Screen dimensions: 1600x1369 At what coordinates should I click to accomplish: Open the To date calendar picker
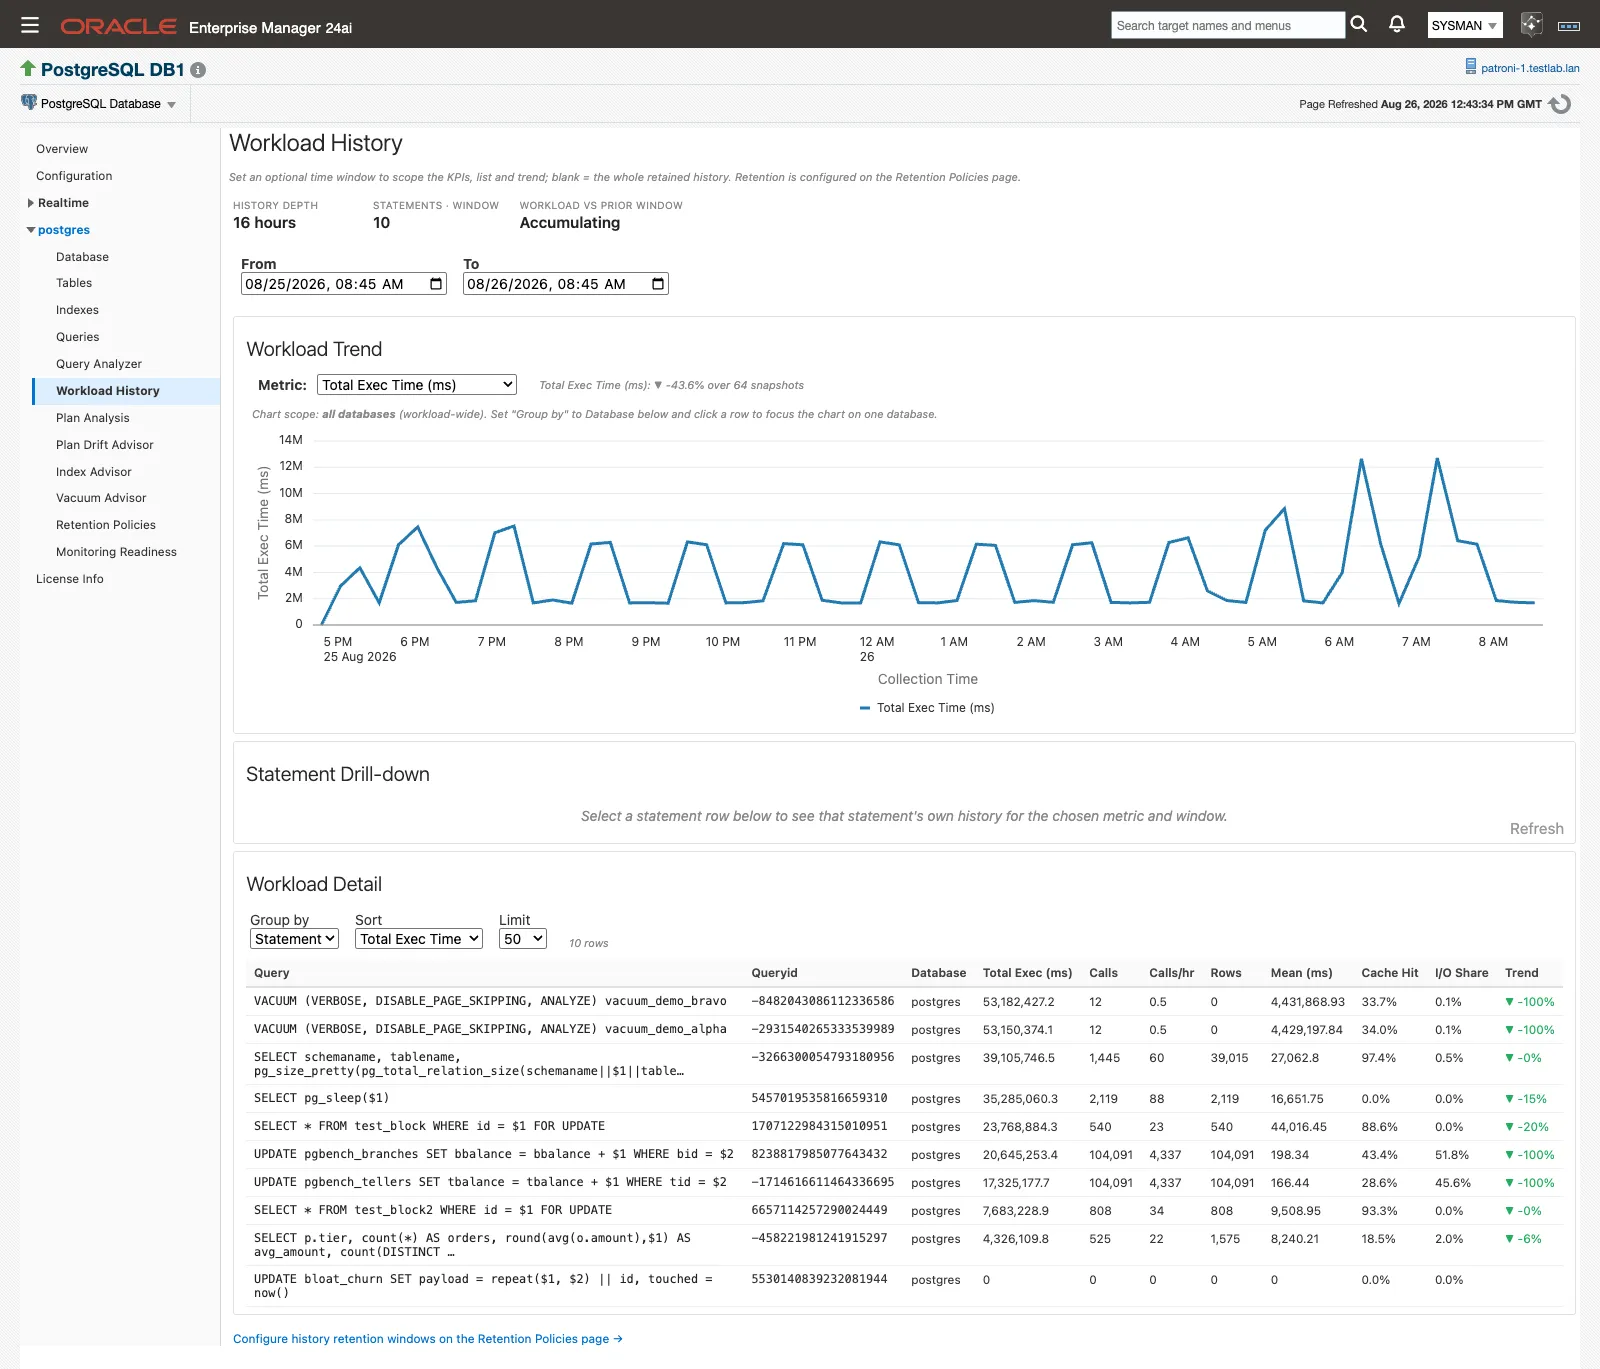(658, 284)
